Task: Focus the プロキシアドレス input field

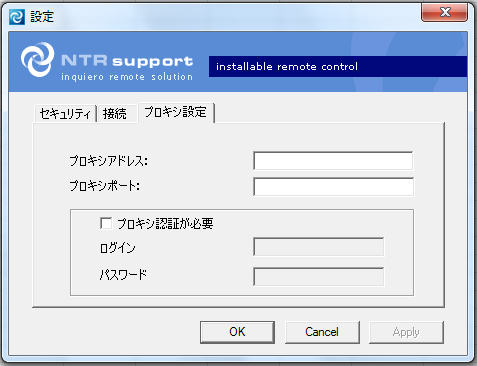Action: point(333,161)
